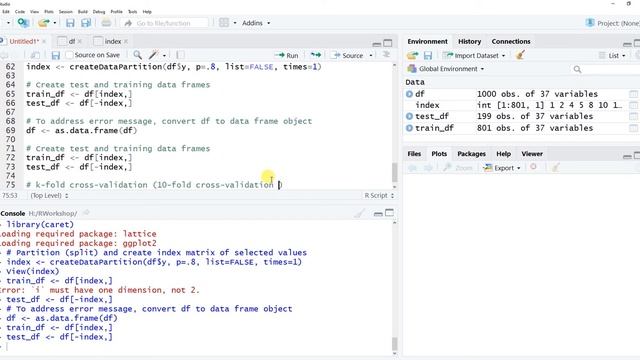
Task: Open find/replace magnifier in editor
Action: click(x=138, y=55)
